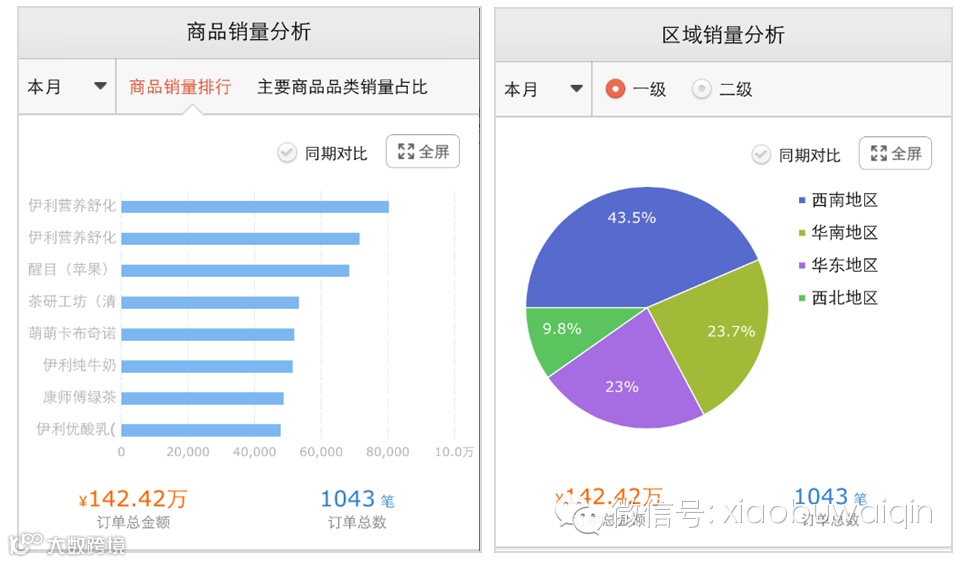Open the 本月 dropdown in 商品销量分析 panel
Screen dimensions: 965x563
[x=66, y=87]
